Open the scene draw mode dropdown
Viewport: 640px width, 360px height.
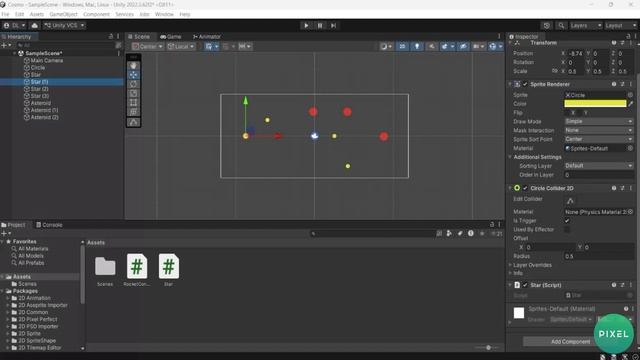click(x=386, y=47)
